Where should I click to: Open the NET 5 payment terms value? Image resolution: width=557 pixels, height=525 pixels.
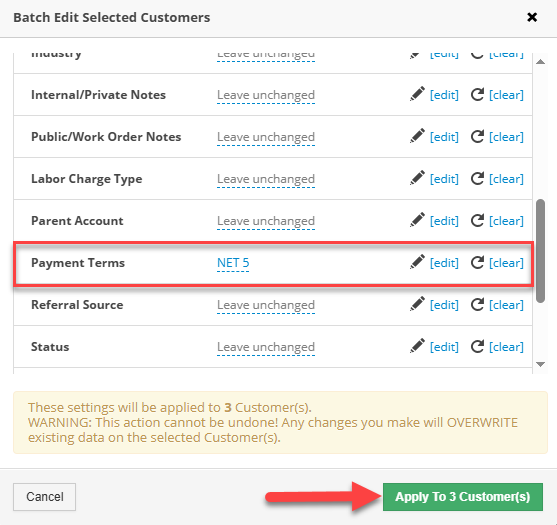click(x=233, y=263)
